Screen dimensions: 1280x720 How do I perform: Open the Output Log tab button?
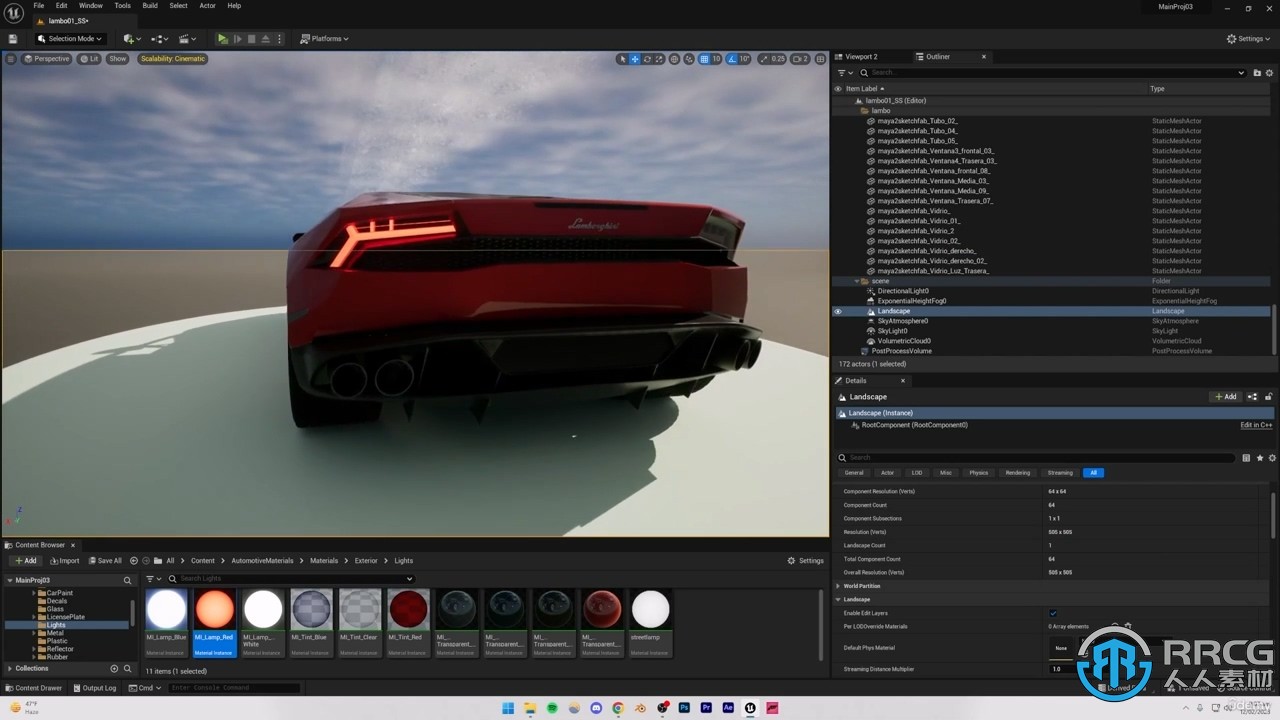pos(94,688)
